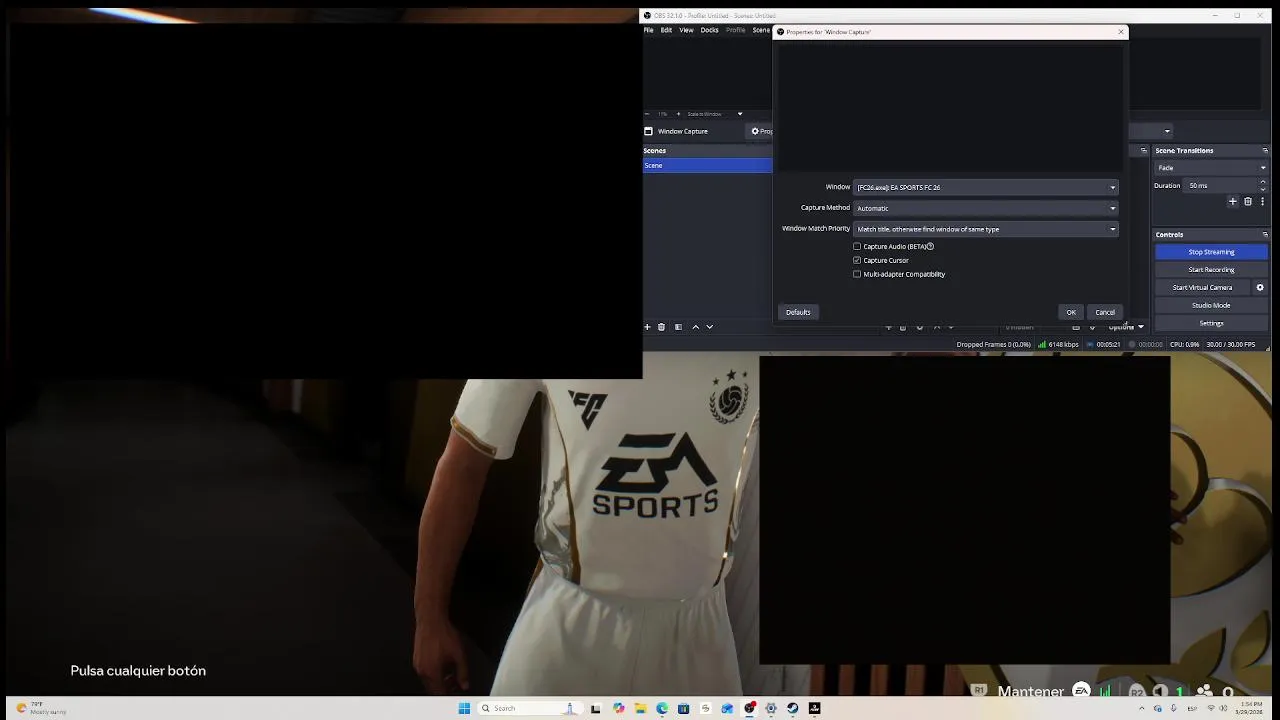
Task: Zoom in preview with plus icon
Action: click(x=677, y=114)
